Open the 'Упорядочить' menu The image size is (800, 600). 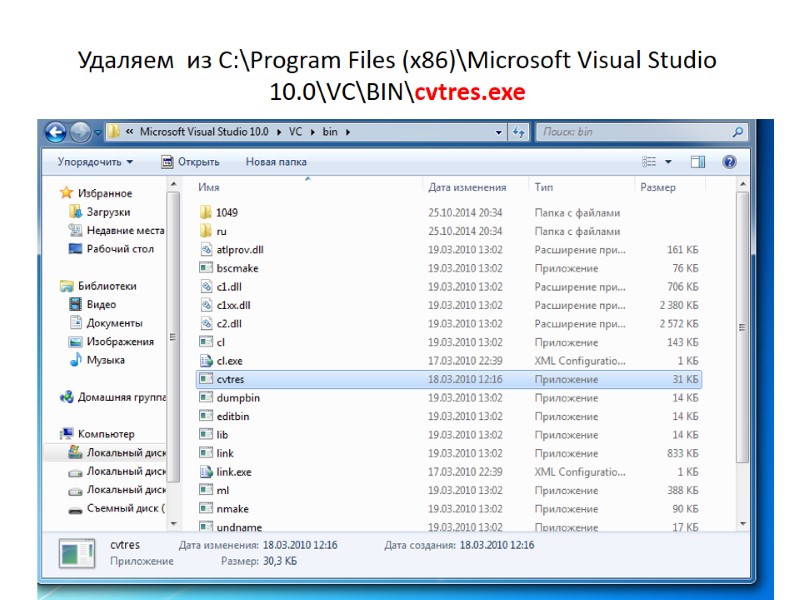tap(95, 162)
